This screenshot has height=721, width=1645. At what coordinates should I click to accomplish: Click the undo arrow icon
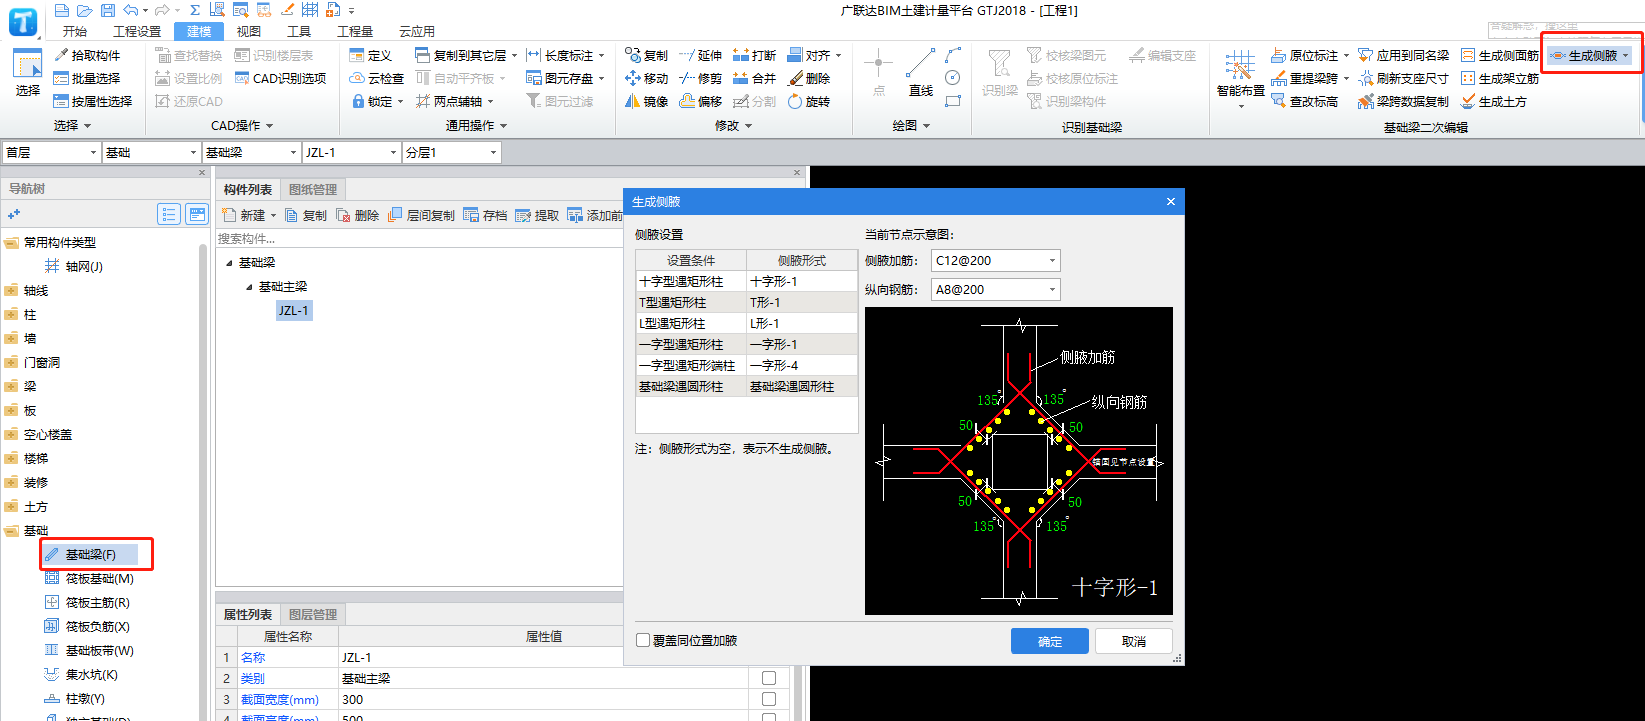pos(130,10)
